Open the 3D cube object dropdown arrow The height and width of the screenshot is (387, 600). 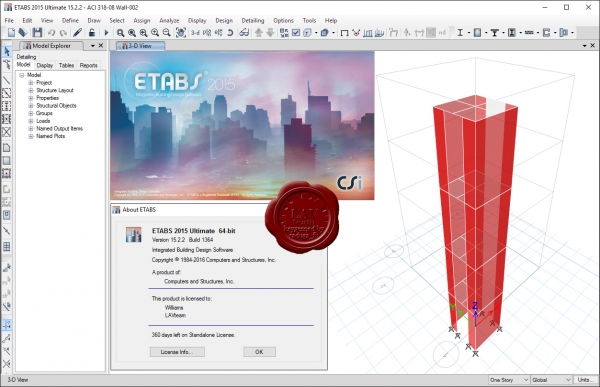pyautogui.click(x=333, y=33)
